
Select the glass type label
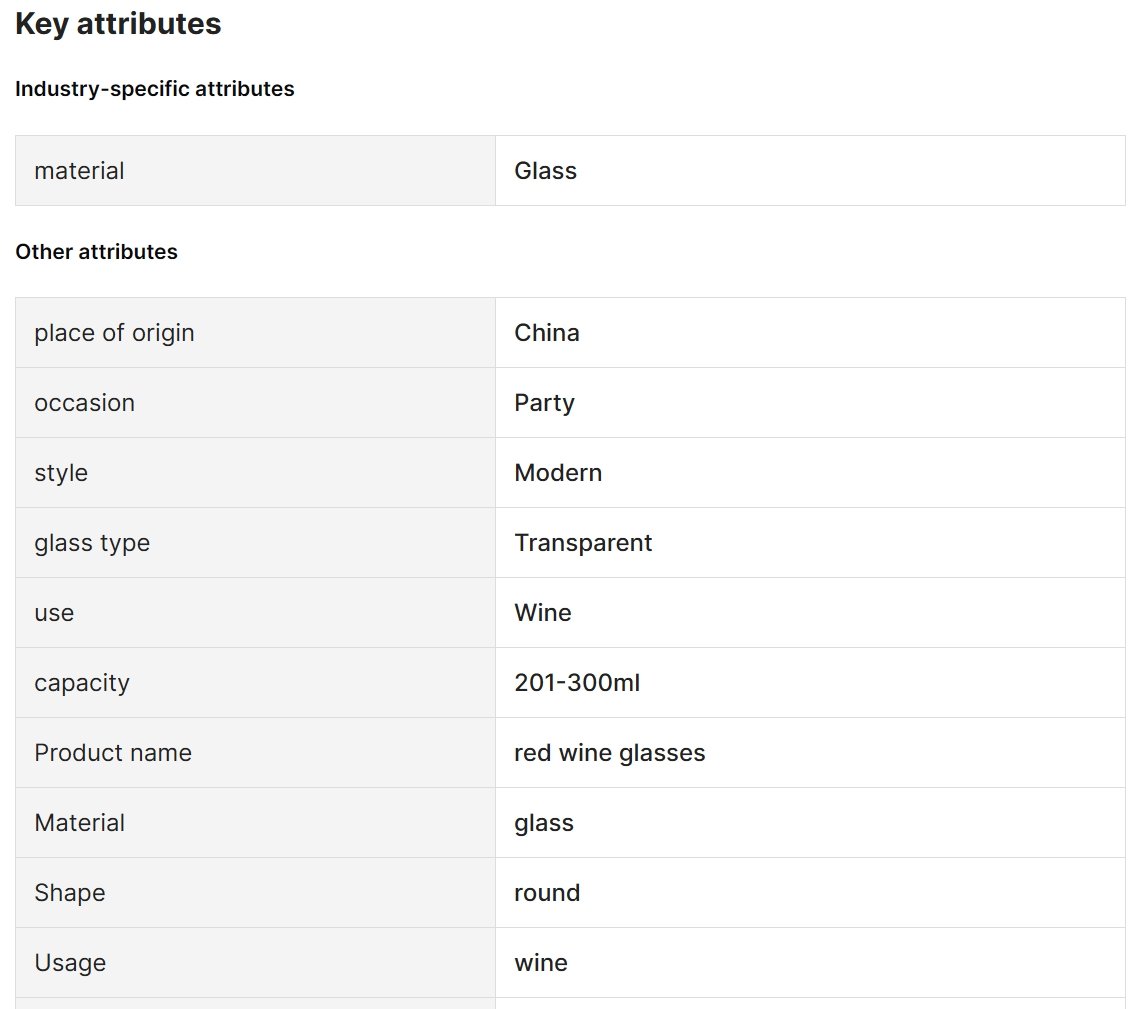pyautogui.click(x=92, y=543)
